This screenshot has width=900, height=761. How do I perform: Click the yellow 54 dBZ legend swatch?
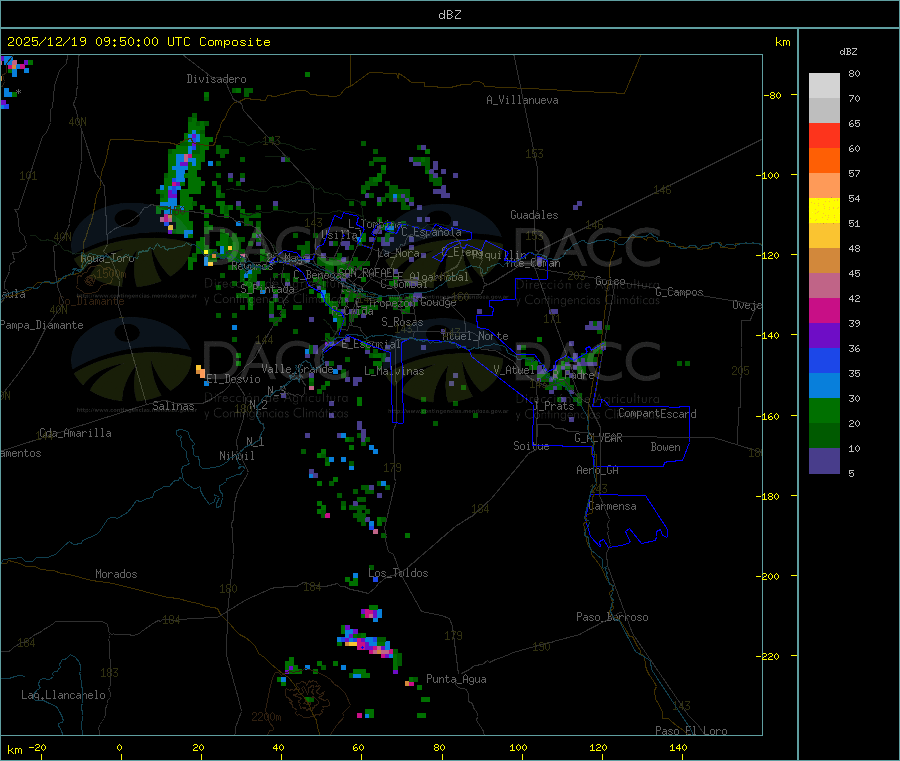point(824,211)
